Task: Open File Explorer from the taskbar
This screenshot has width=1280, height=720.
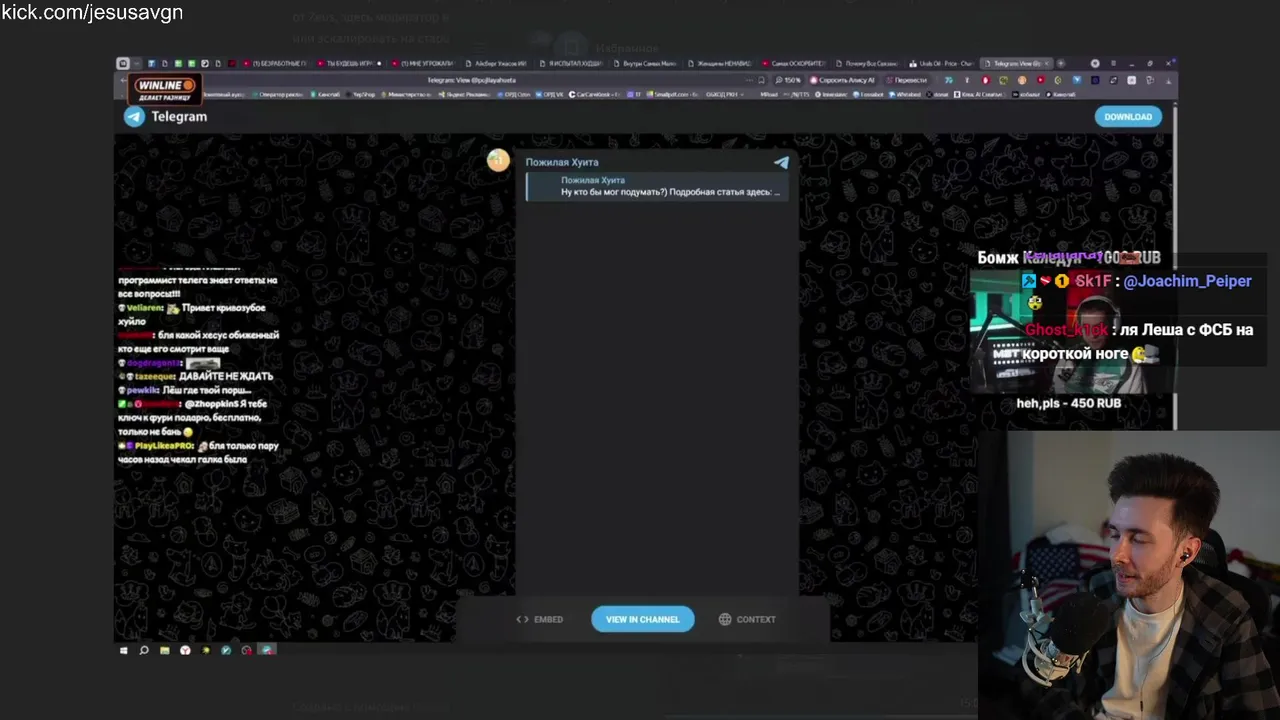Action: [164, 650]
